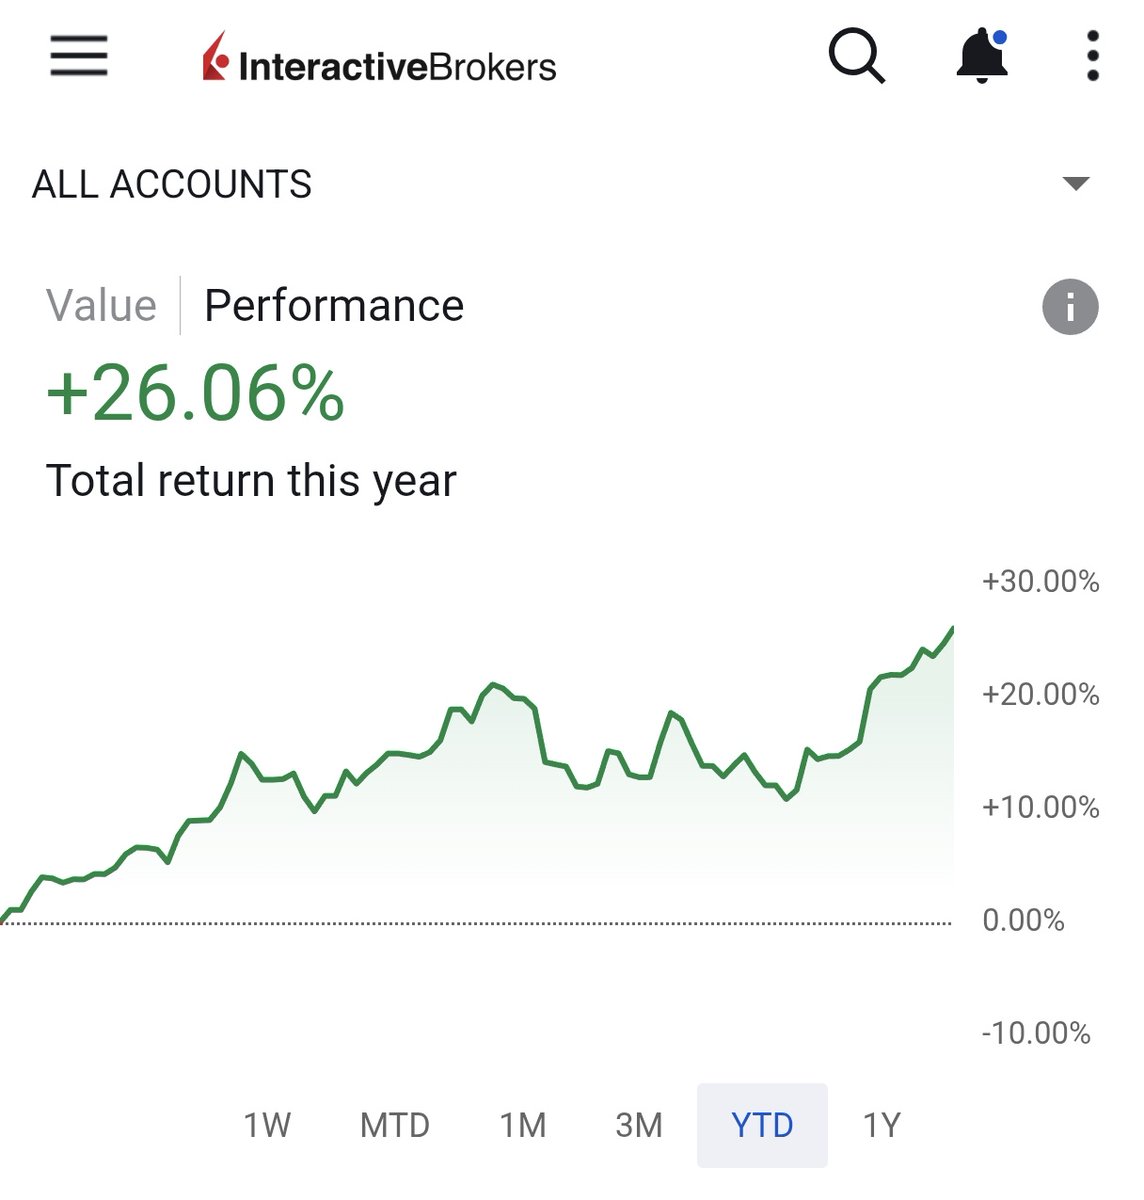Expand the ALL ACCOUNTS selector arrow
Viewport: 1144px width, 1200px height.
tap(1076, 184)
